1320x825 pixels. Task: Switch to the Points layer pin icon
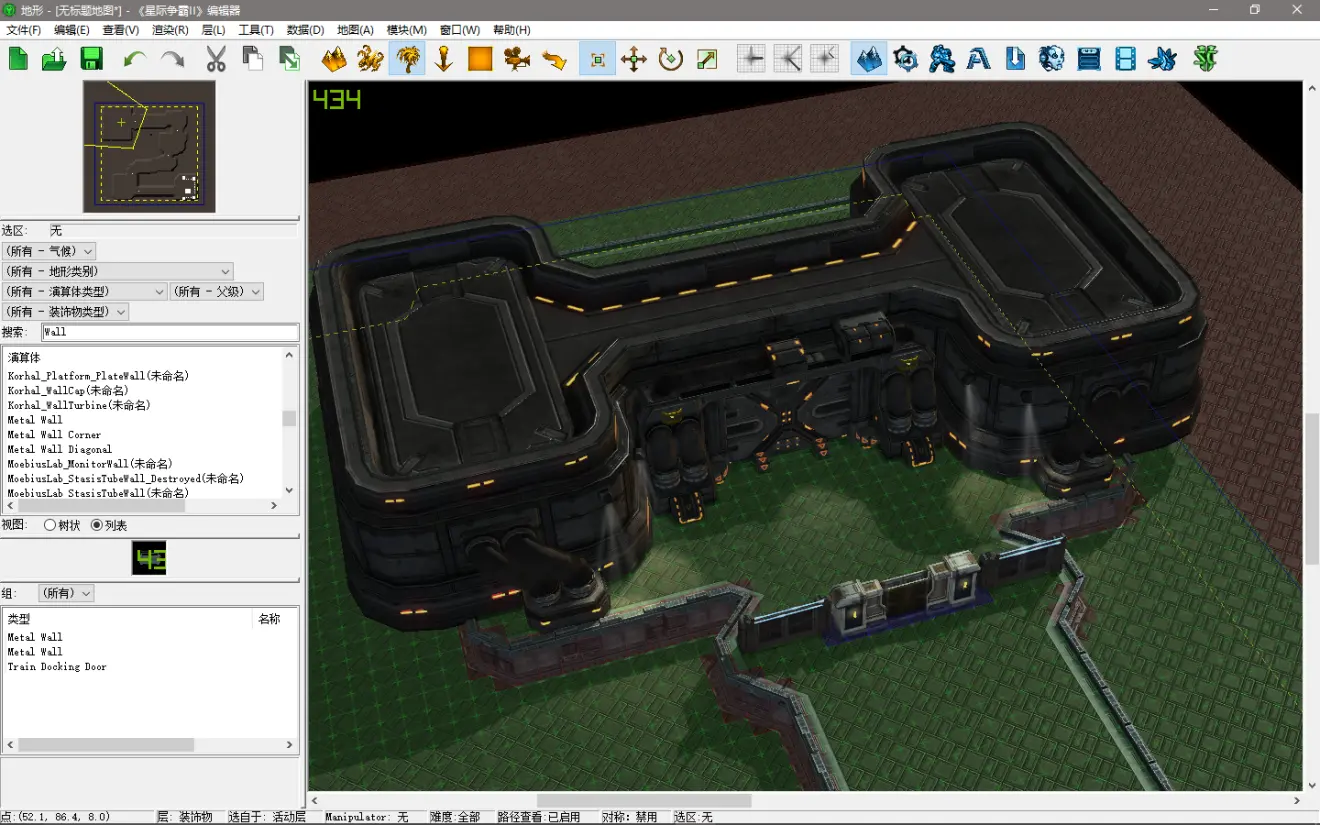443,59
